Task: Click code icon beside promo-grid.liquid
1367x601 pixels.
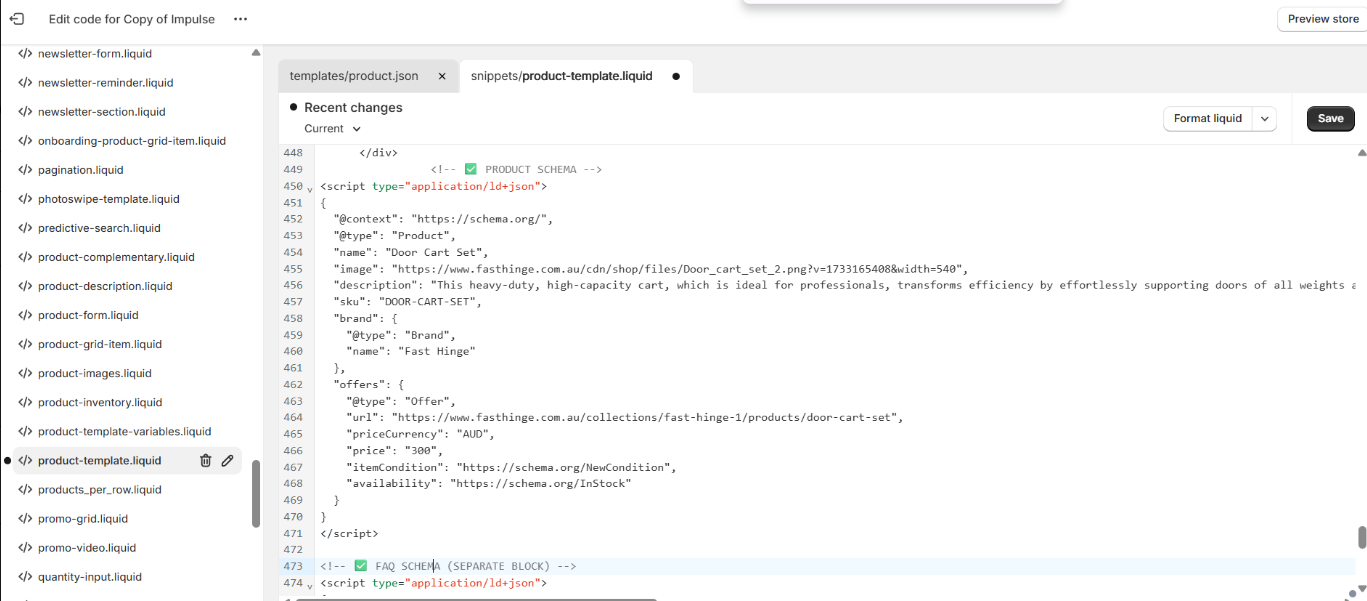Action: click(25, 519)
